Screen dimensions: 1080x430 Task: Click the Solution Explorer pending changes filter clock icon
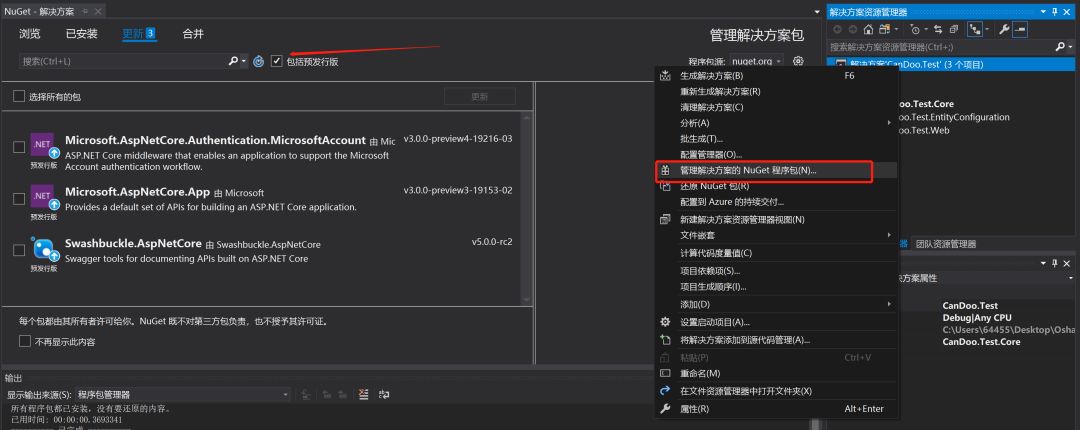[x=915, y=29]
